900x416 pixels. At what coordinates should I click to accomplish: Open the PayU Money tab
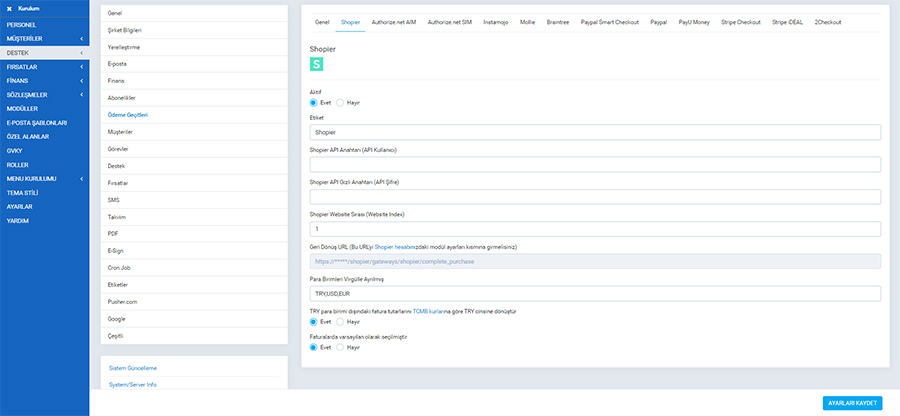(694, 22)
